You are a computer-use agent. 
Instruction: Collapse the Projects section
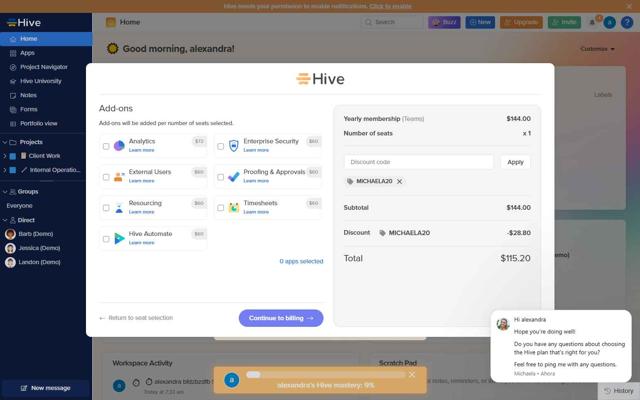click(5, 142)
